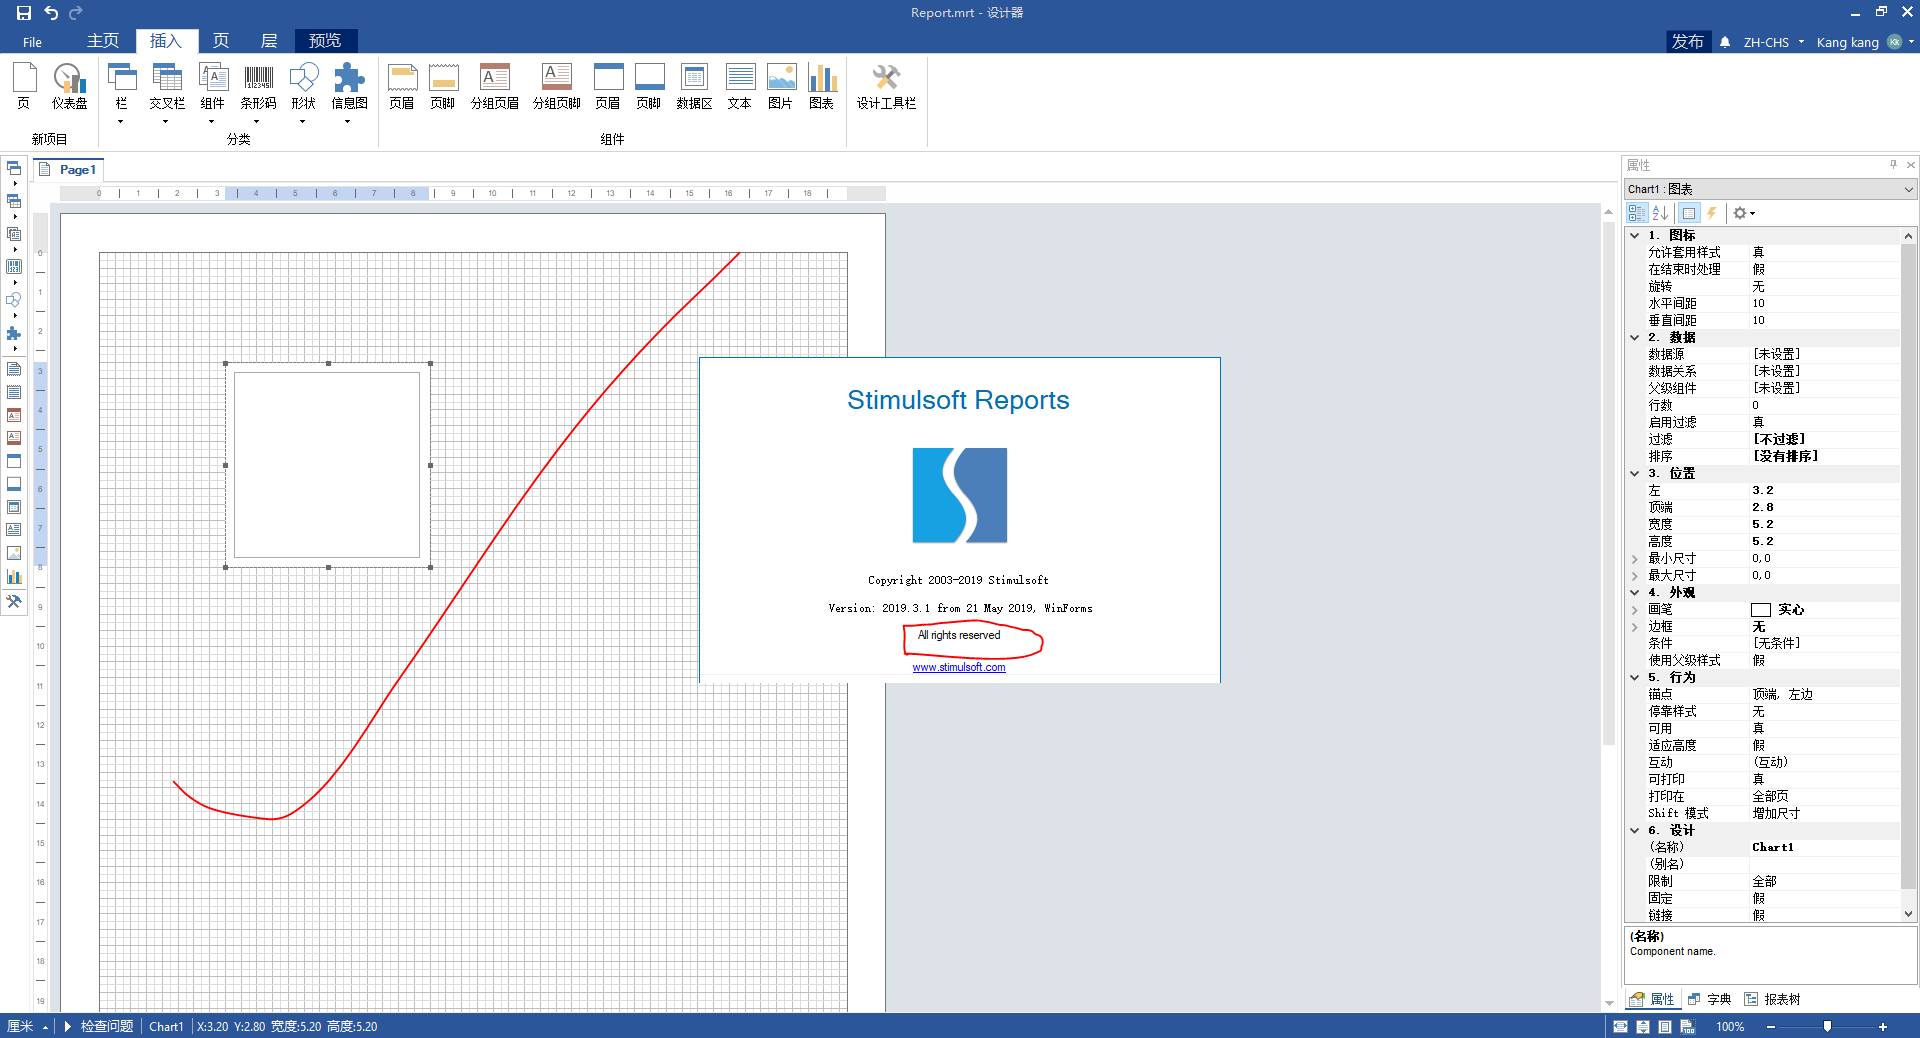Reset zoom to 100% with status bar icon

coord(1687,1027)
